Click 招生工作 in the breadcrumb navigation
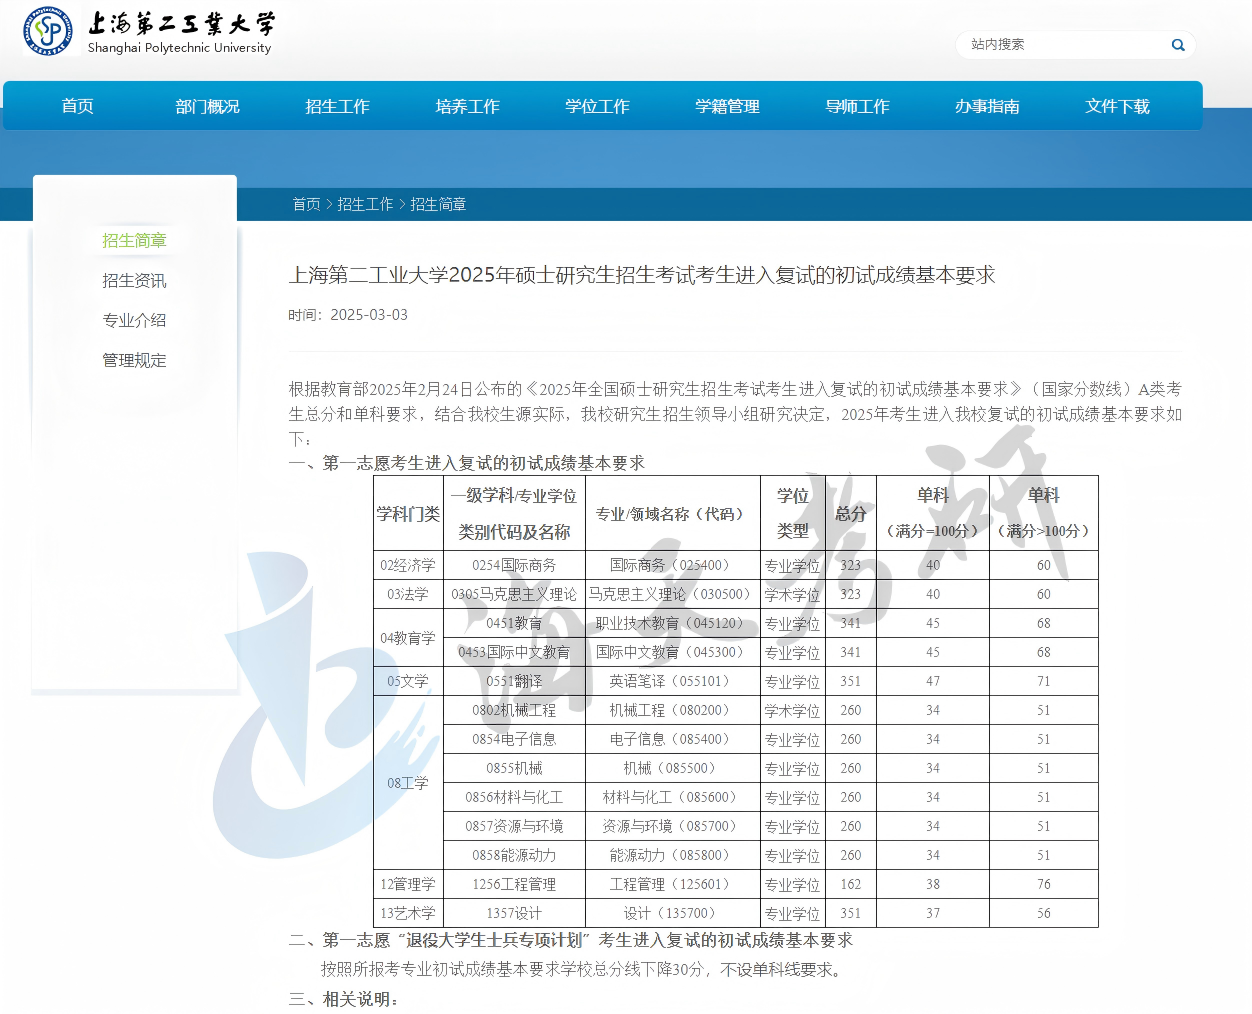This screenshot has width=1252, height=1014. pos(366,204)
